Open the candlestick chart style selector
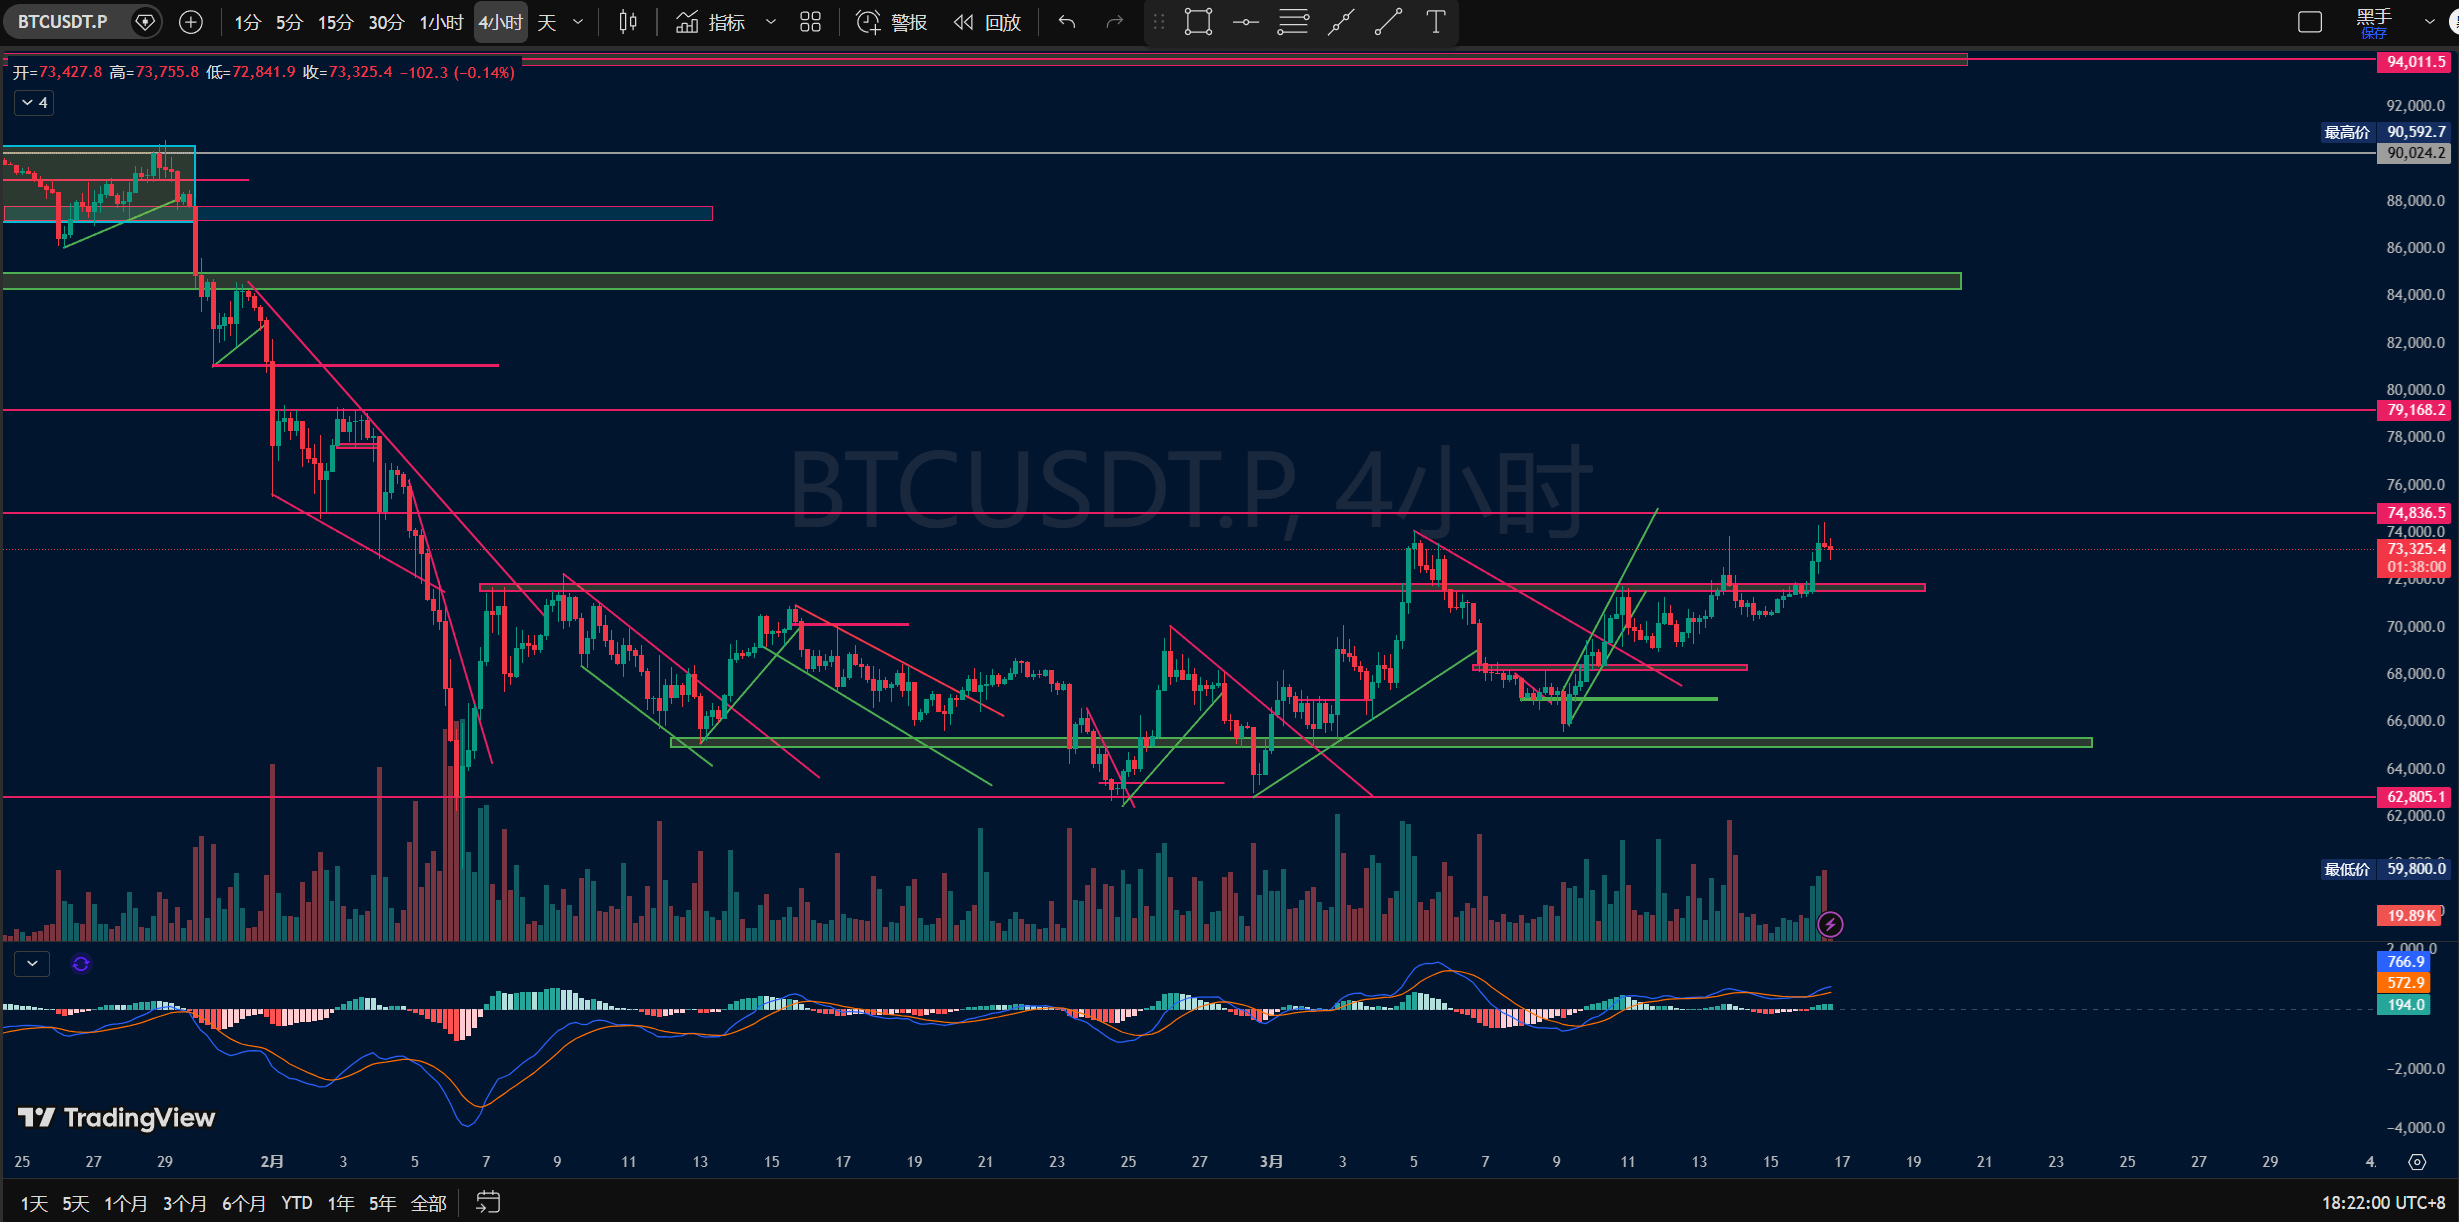 [627, 22]
